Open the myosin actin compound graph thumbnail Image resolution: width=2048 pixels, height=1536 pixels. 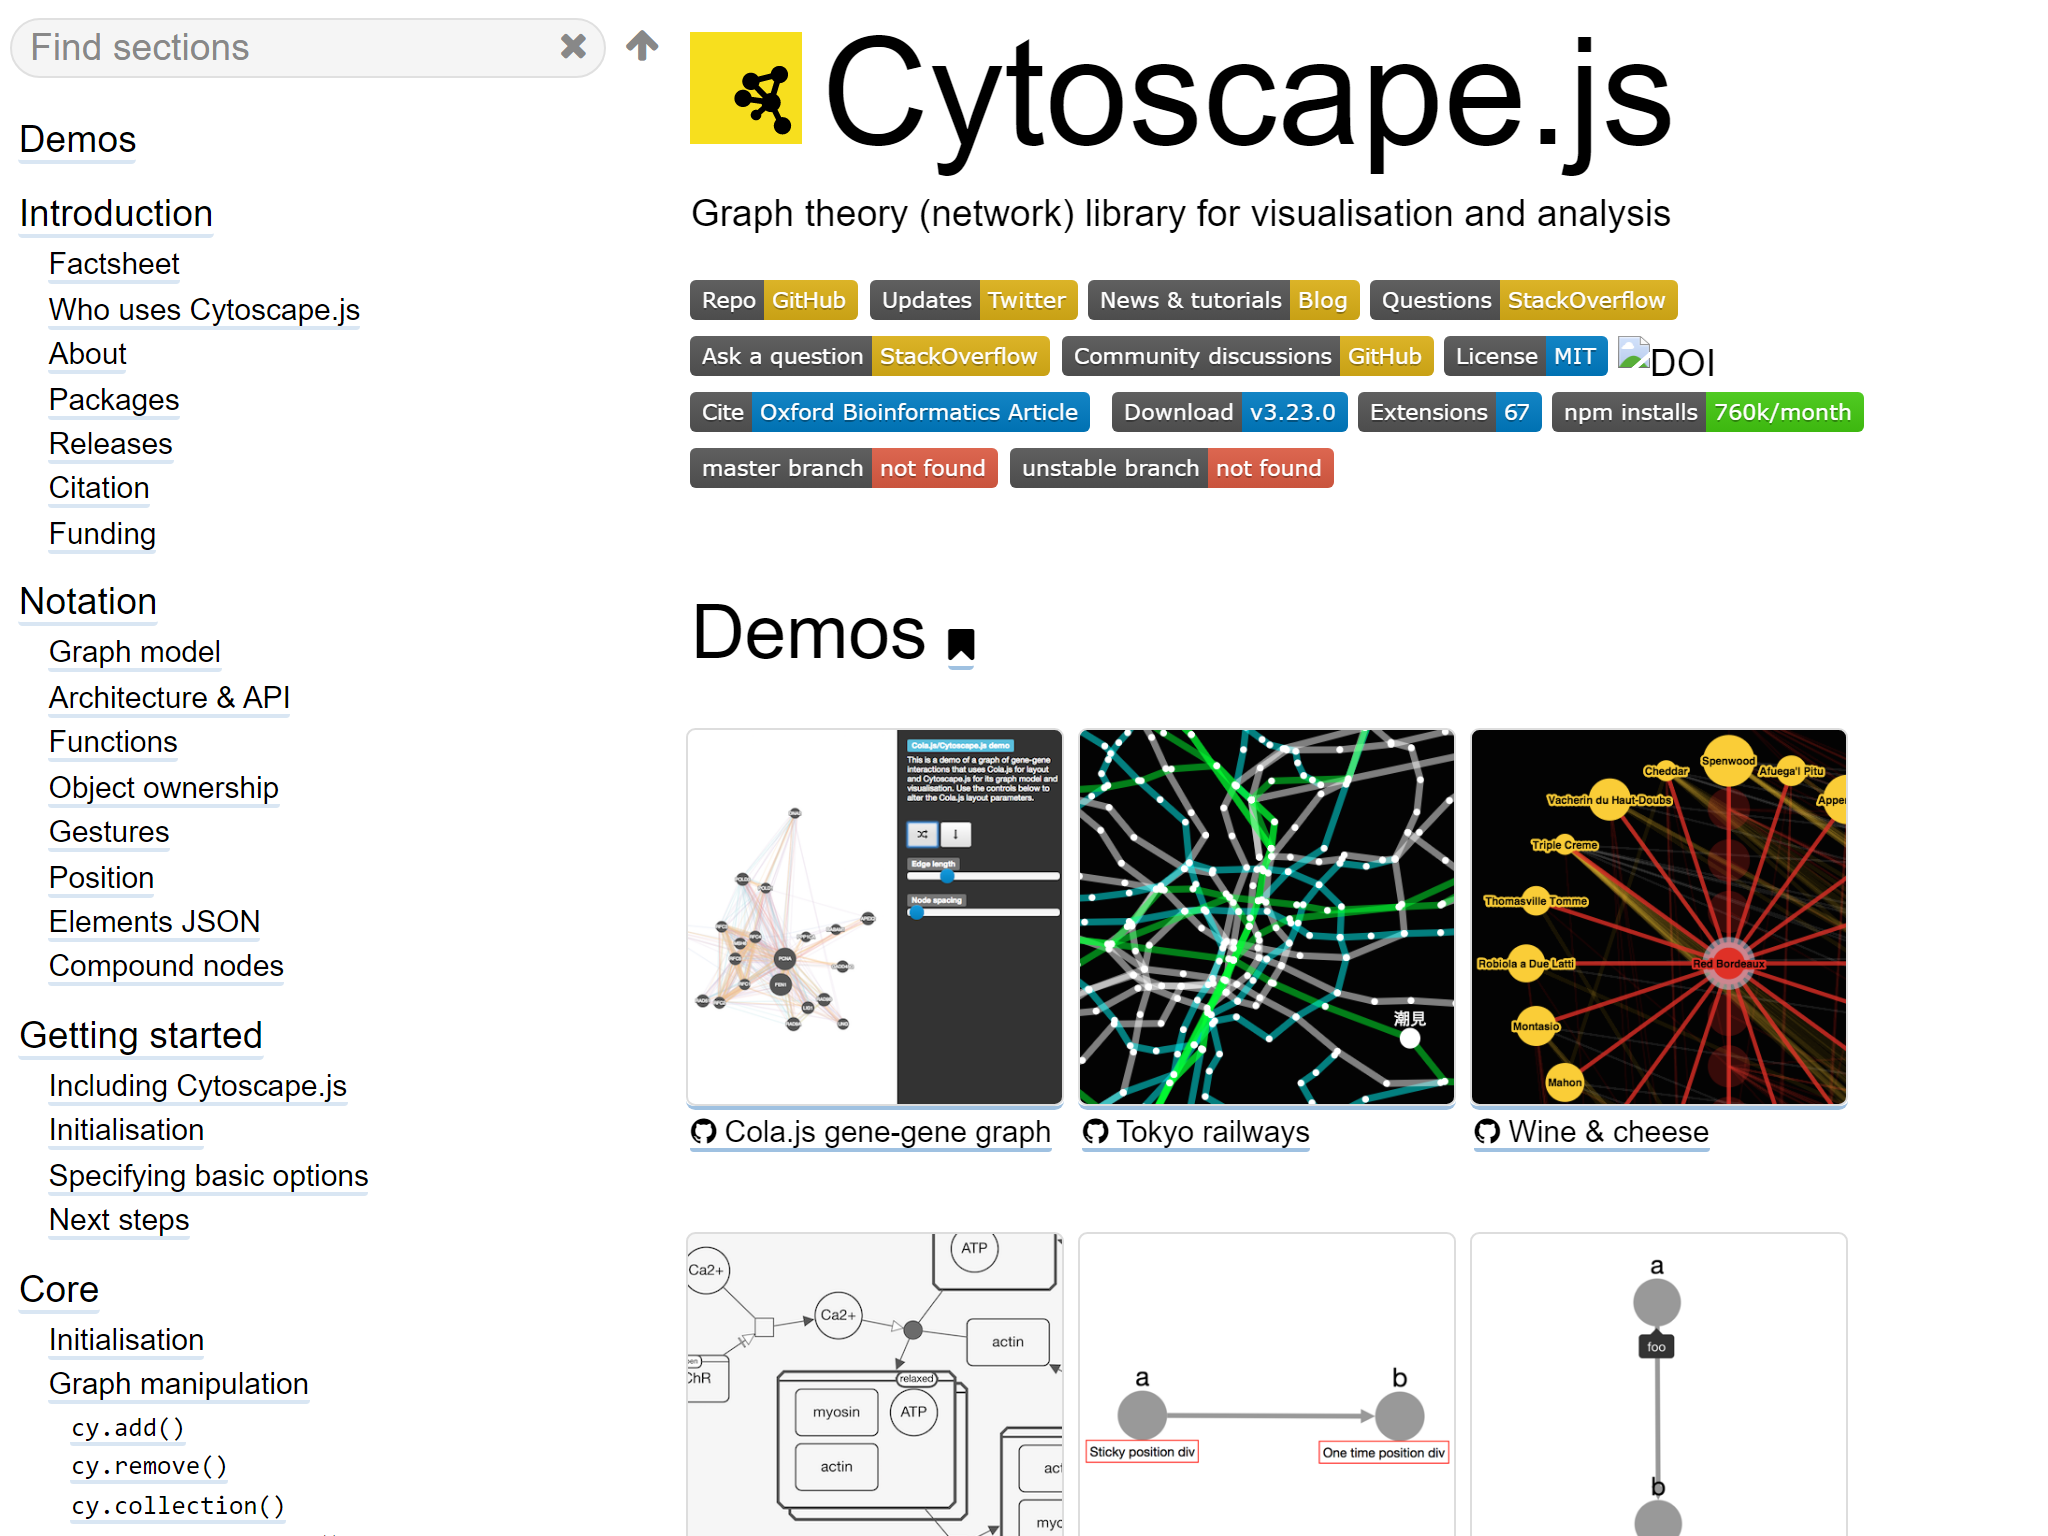pyautogui.click(x=875, y=1385)
